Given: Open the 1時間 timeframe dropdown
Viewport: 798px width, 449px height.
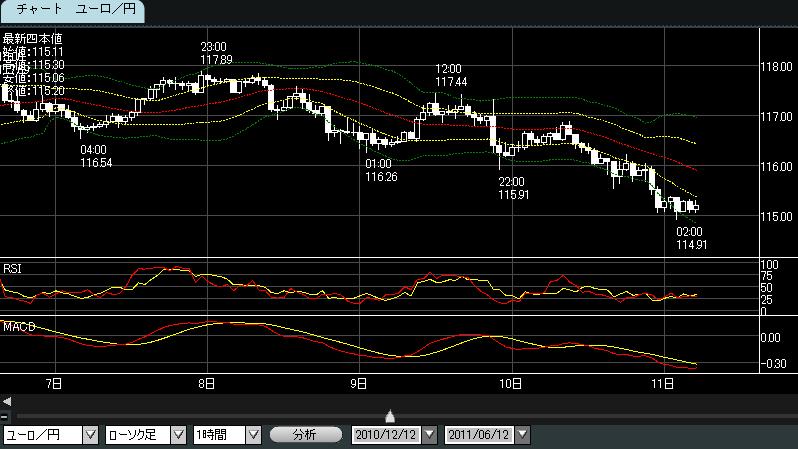Looking at the screenshot, I should click(x=253, y=435).
